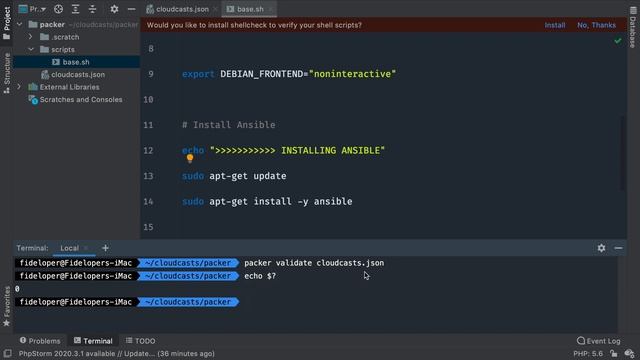Close the base.sh editor tab
Viewport: 640px width, 360px height.
point(270,9)
